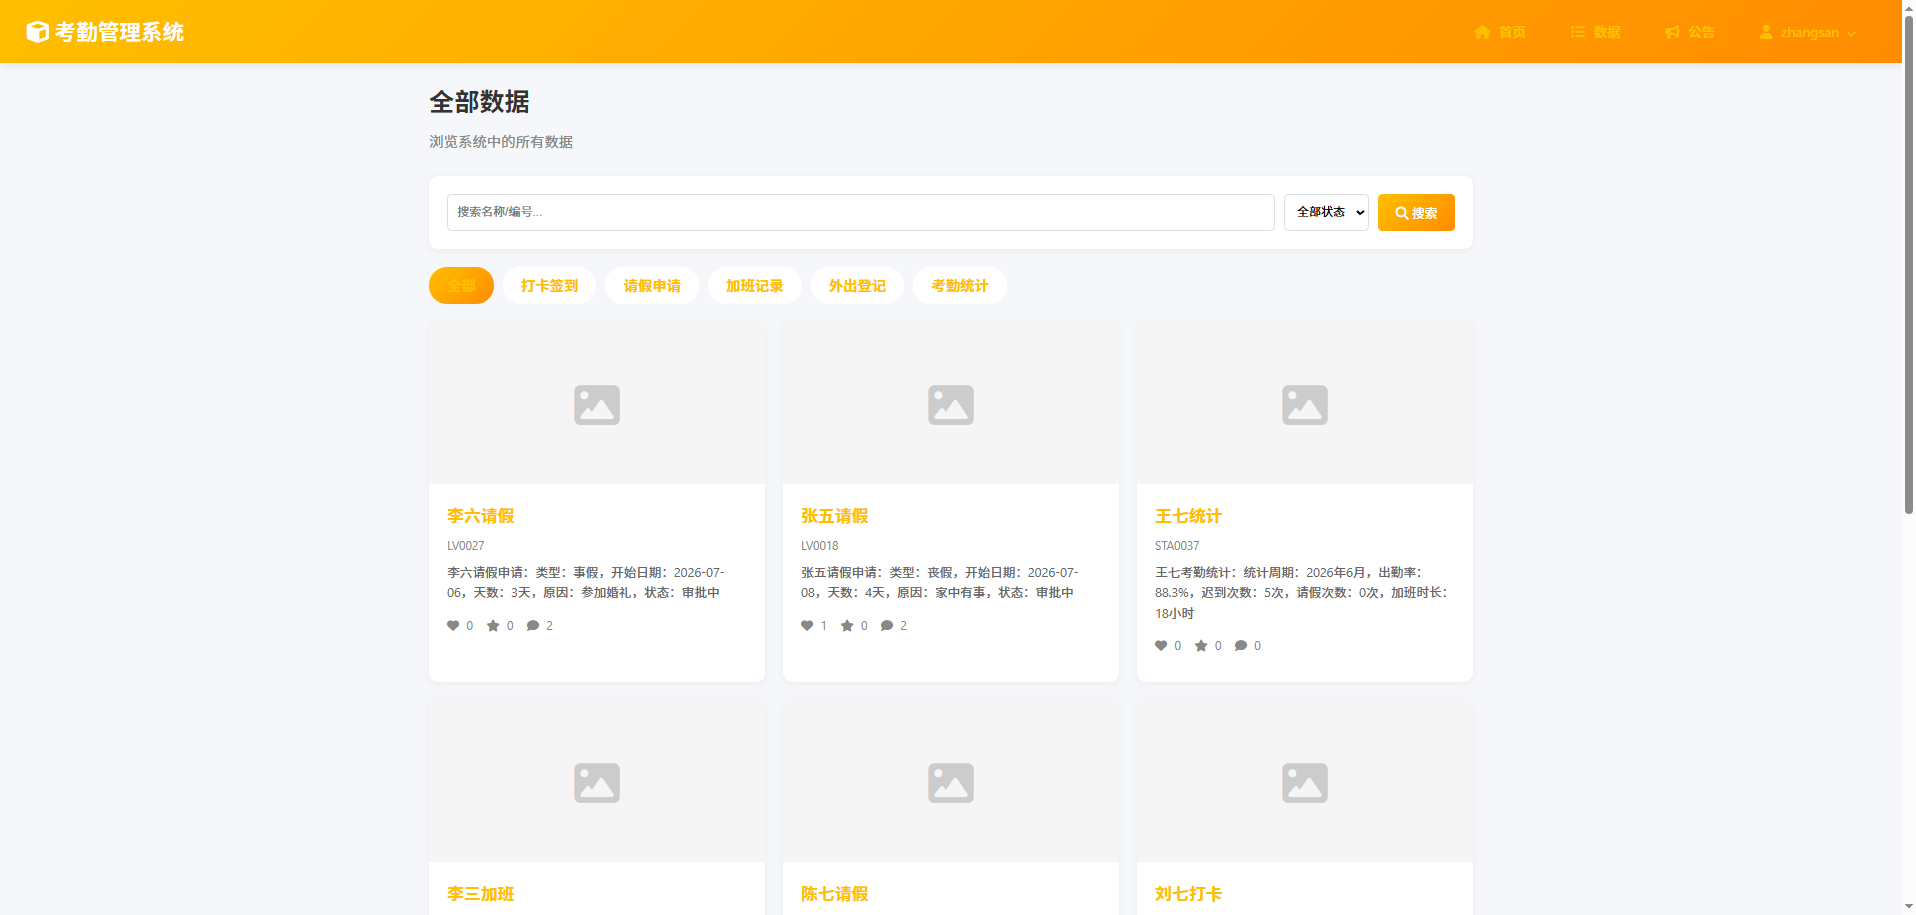1916x915 pixels.
Task: Select the 考勤统计 tab
Action: (959, 285)
